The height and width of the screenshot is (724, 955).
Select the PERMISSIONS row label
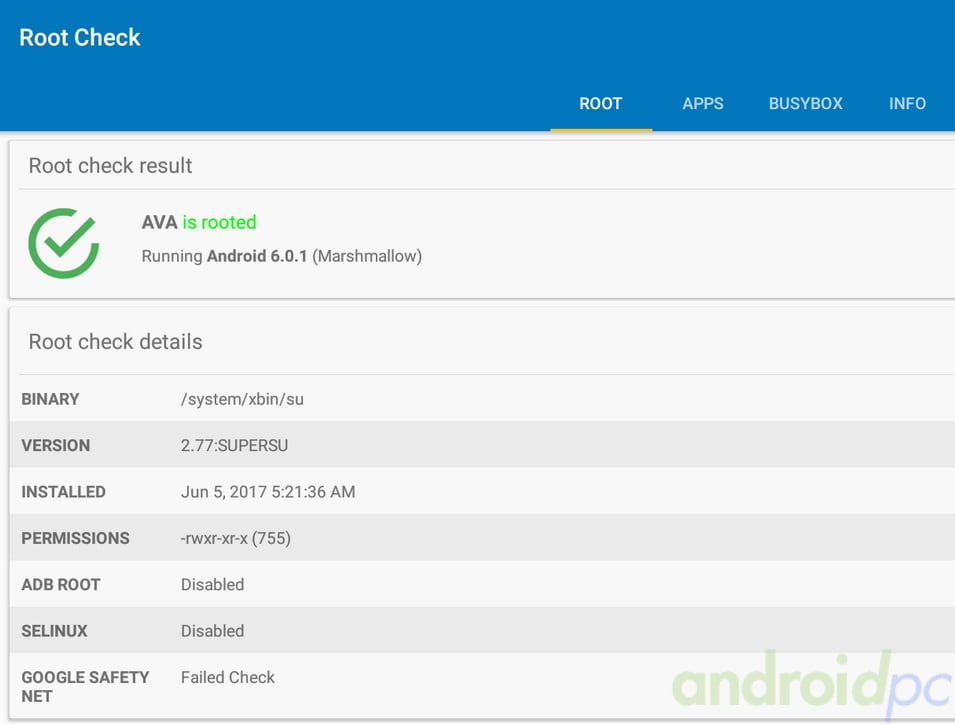coord(76,538)
